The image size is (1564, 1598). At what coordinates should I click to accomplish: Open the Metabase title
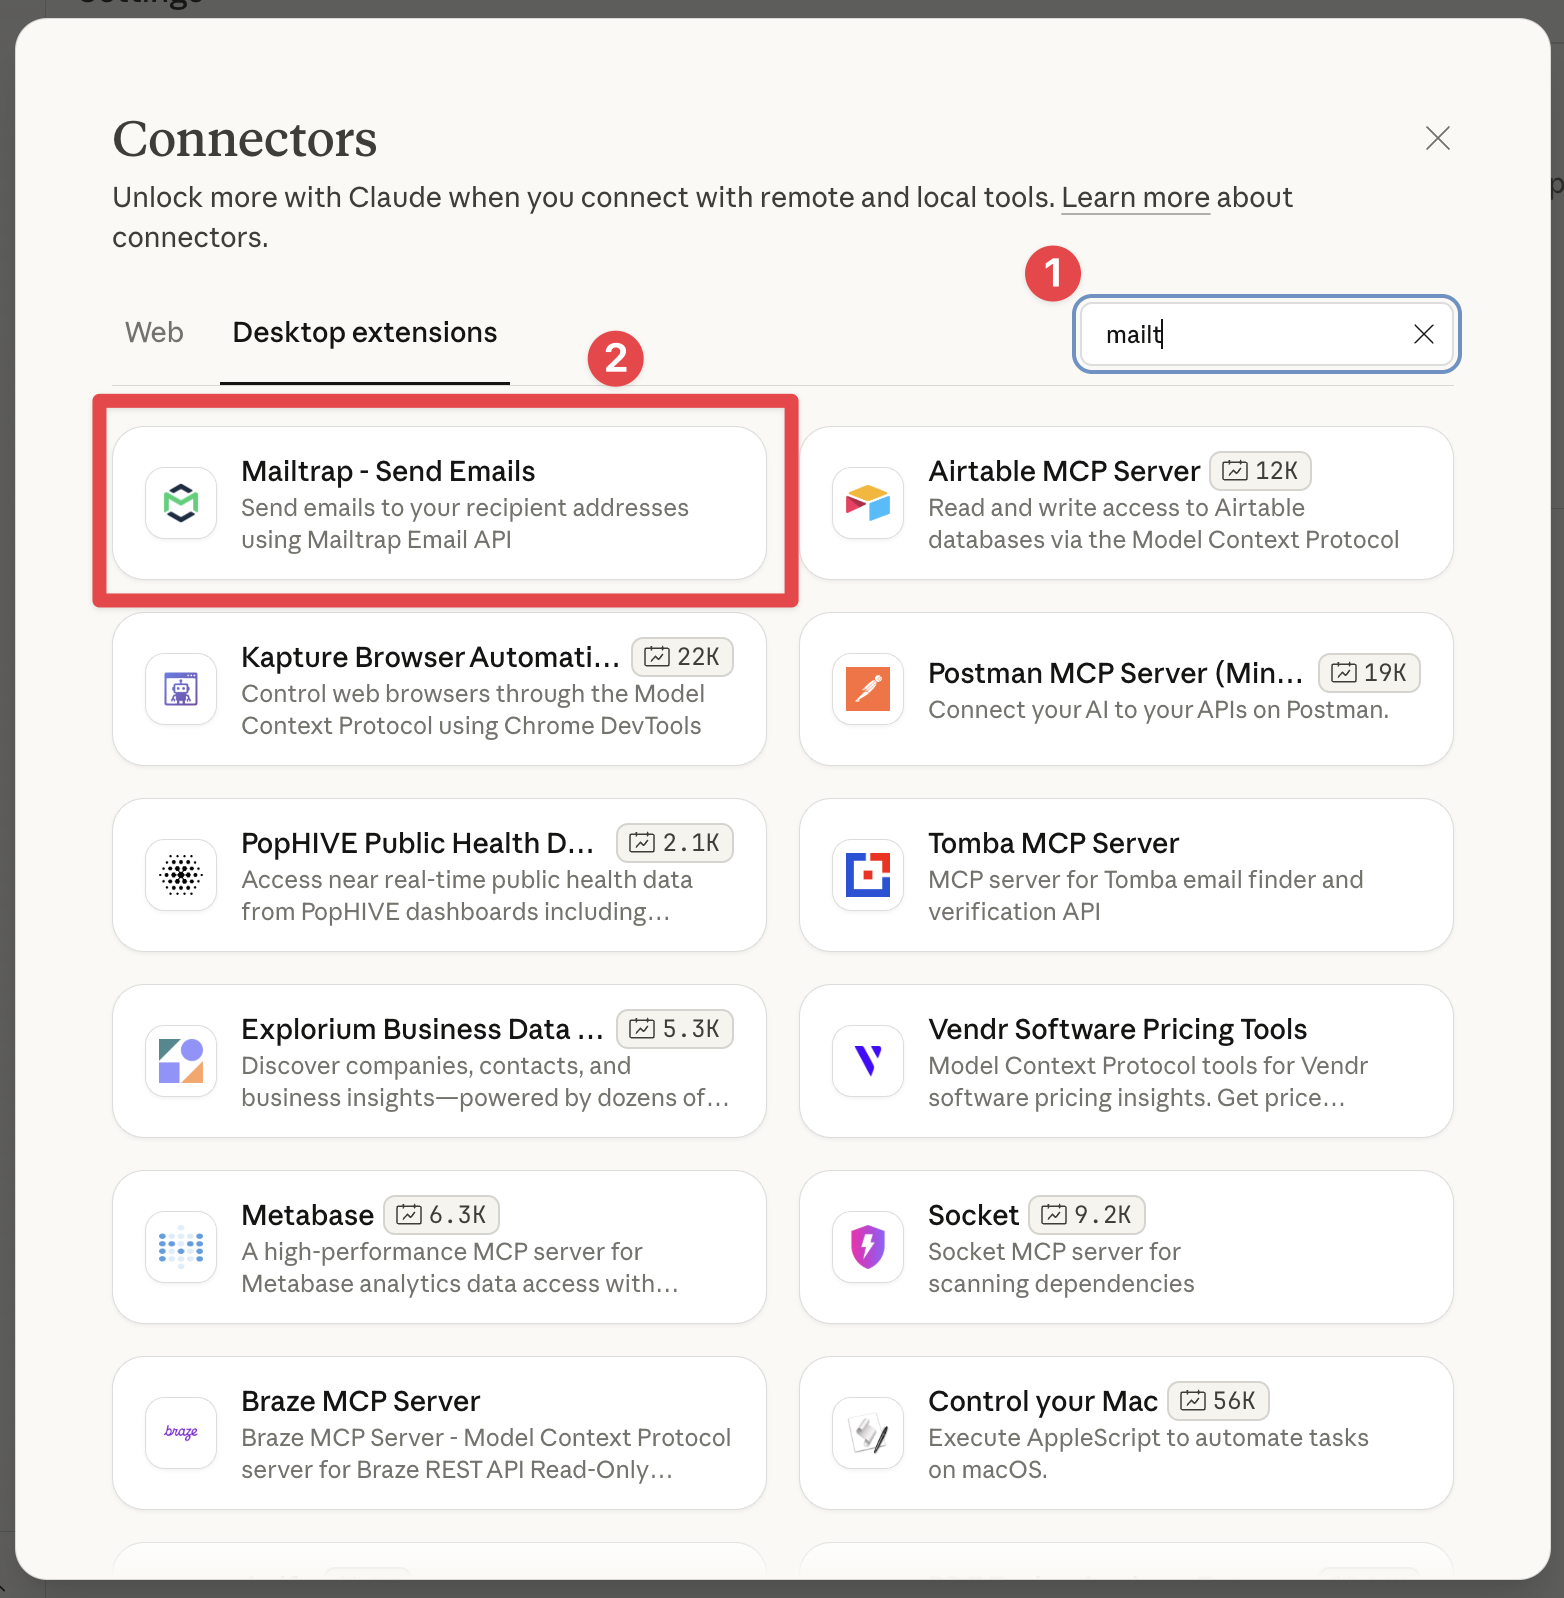308,1215
